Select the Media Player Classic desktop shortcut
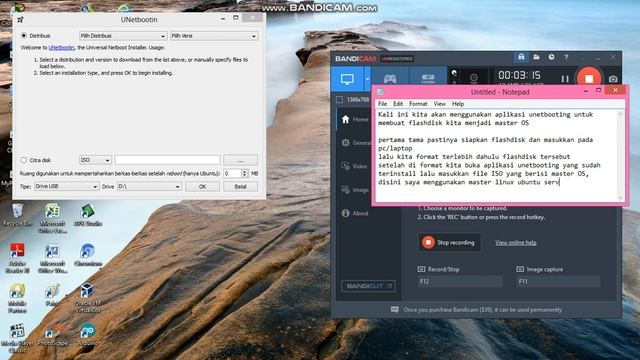The height and width of the screenshot is (360, 640). point(17,338)
